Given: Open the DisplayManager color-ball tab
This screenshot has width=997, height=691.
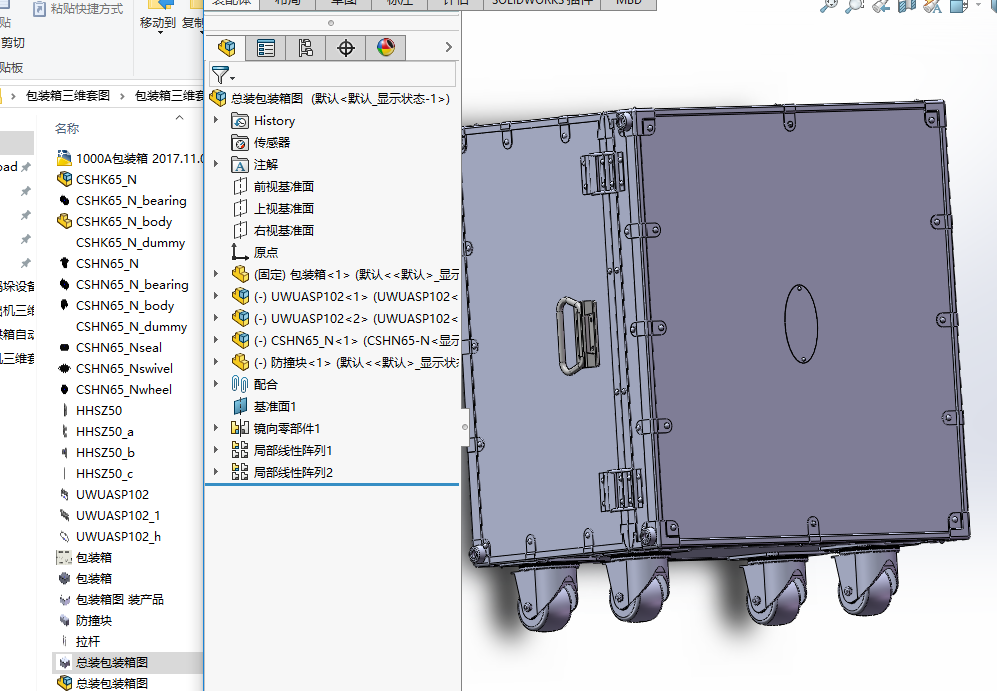Looking at the screenshot, I should tap(386, 48).
